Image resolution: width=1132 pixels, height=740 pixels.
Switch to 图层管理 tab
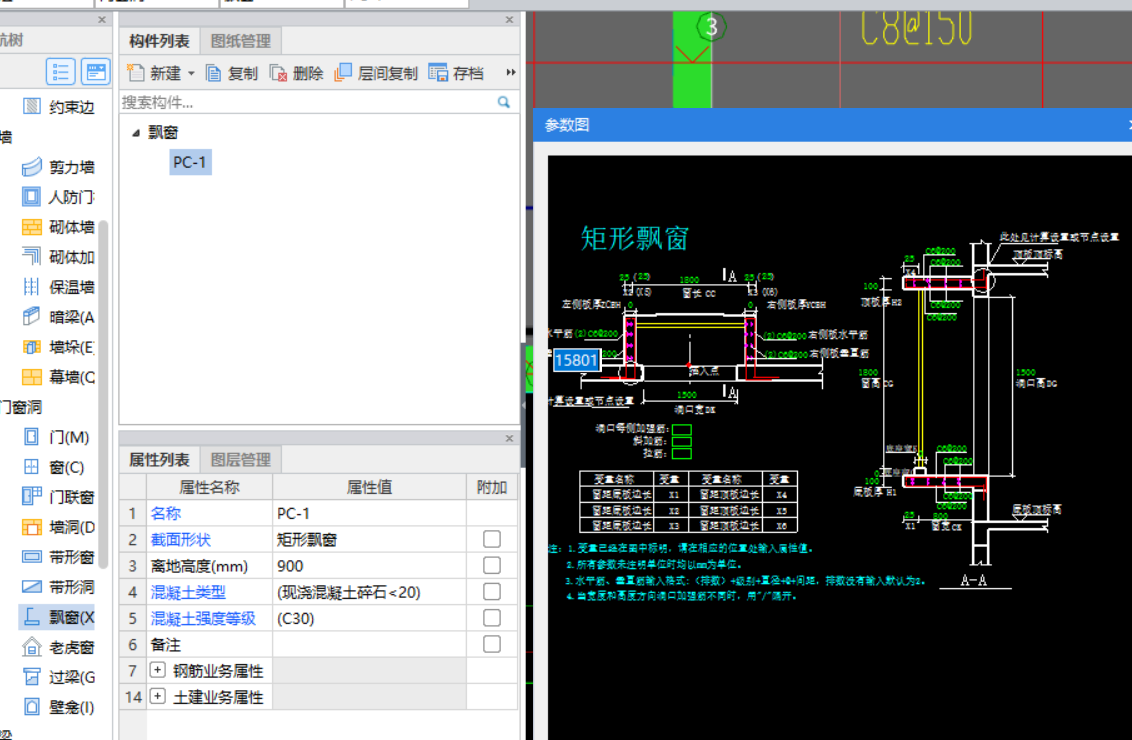(x=240, y=460)
